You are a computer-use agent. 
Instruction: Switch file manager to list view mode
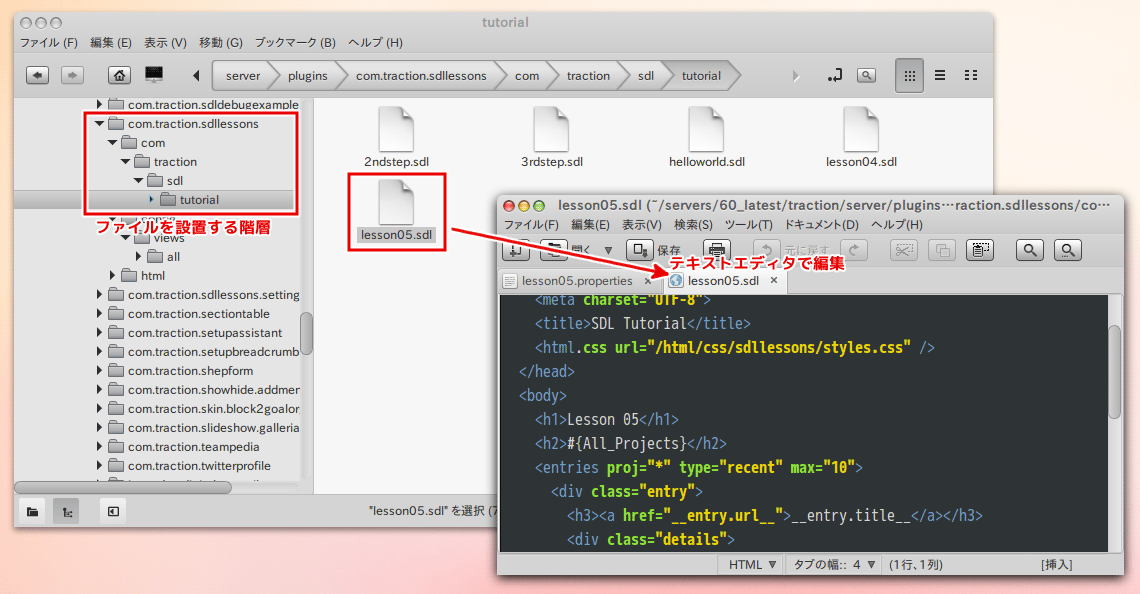point(940,75)
